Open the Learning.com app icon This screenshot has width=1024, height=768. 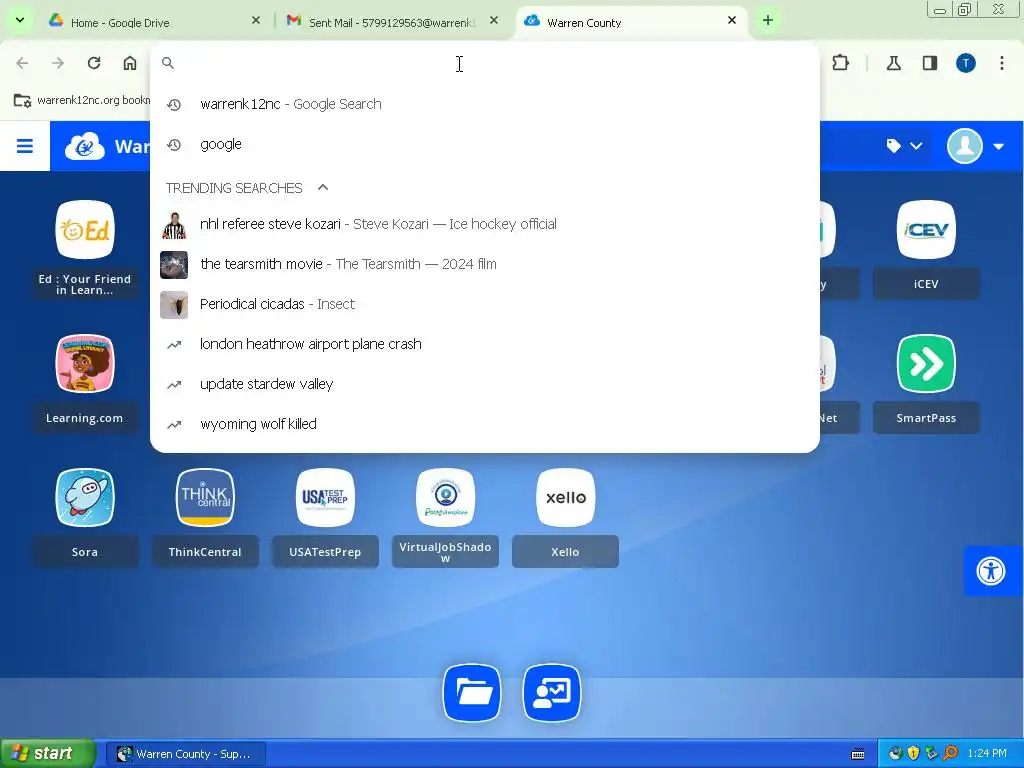click(x=85, y=363)
